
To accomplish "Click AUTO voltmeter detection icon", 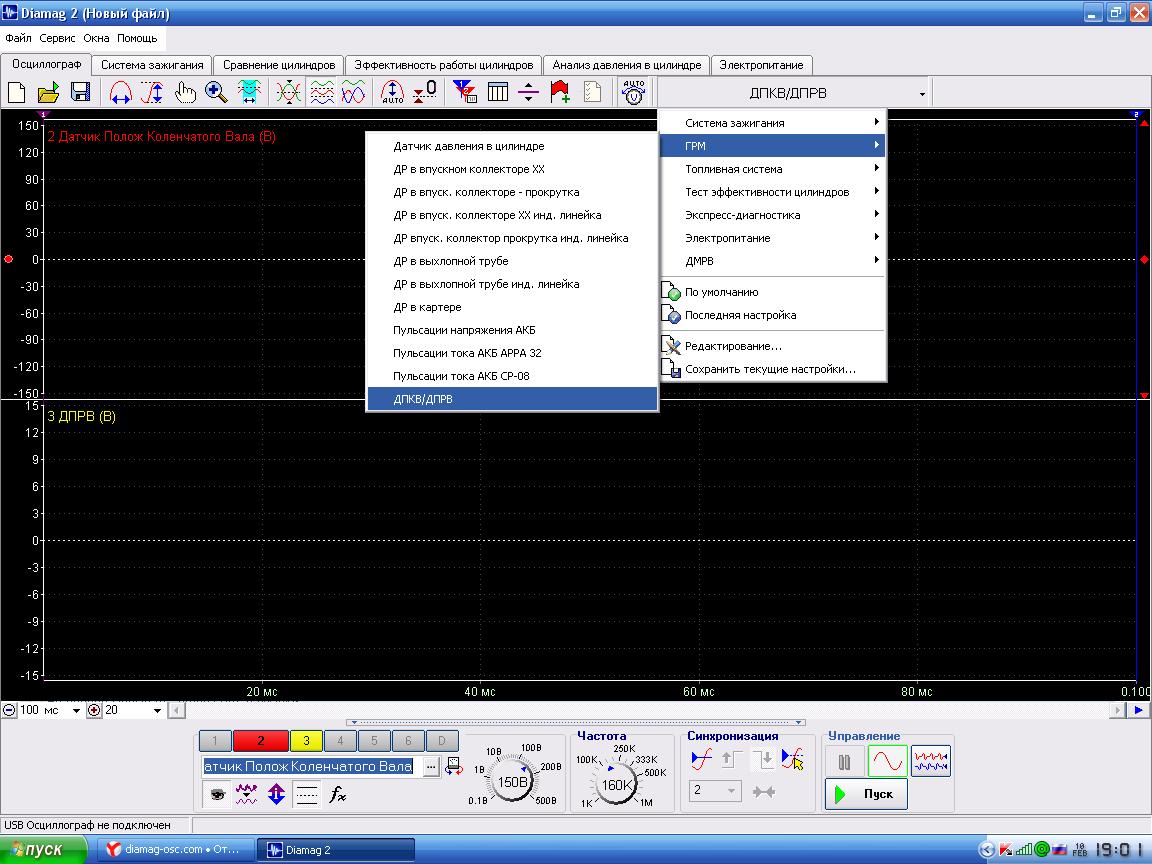I will [x=633, y=93].
